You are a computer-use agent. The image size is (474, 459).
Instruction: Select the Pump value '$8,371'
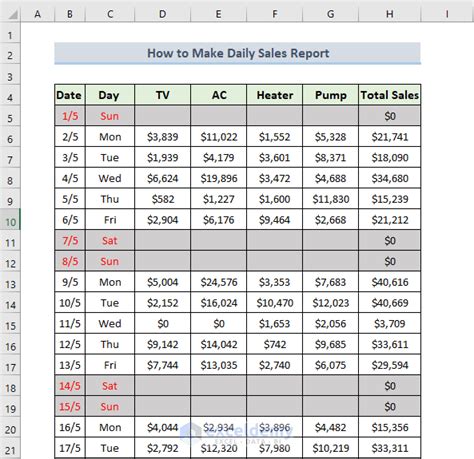point(331,157)
